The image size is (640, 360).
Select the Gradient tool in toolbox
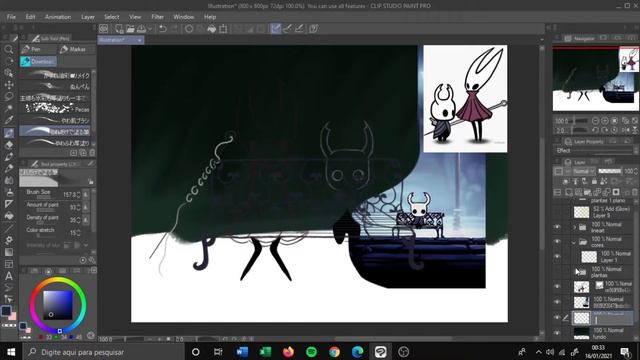click(x=9, y=252)
